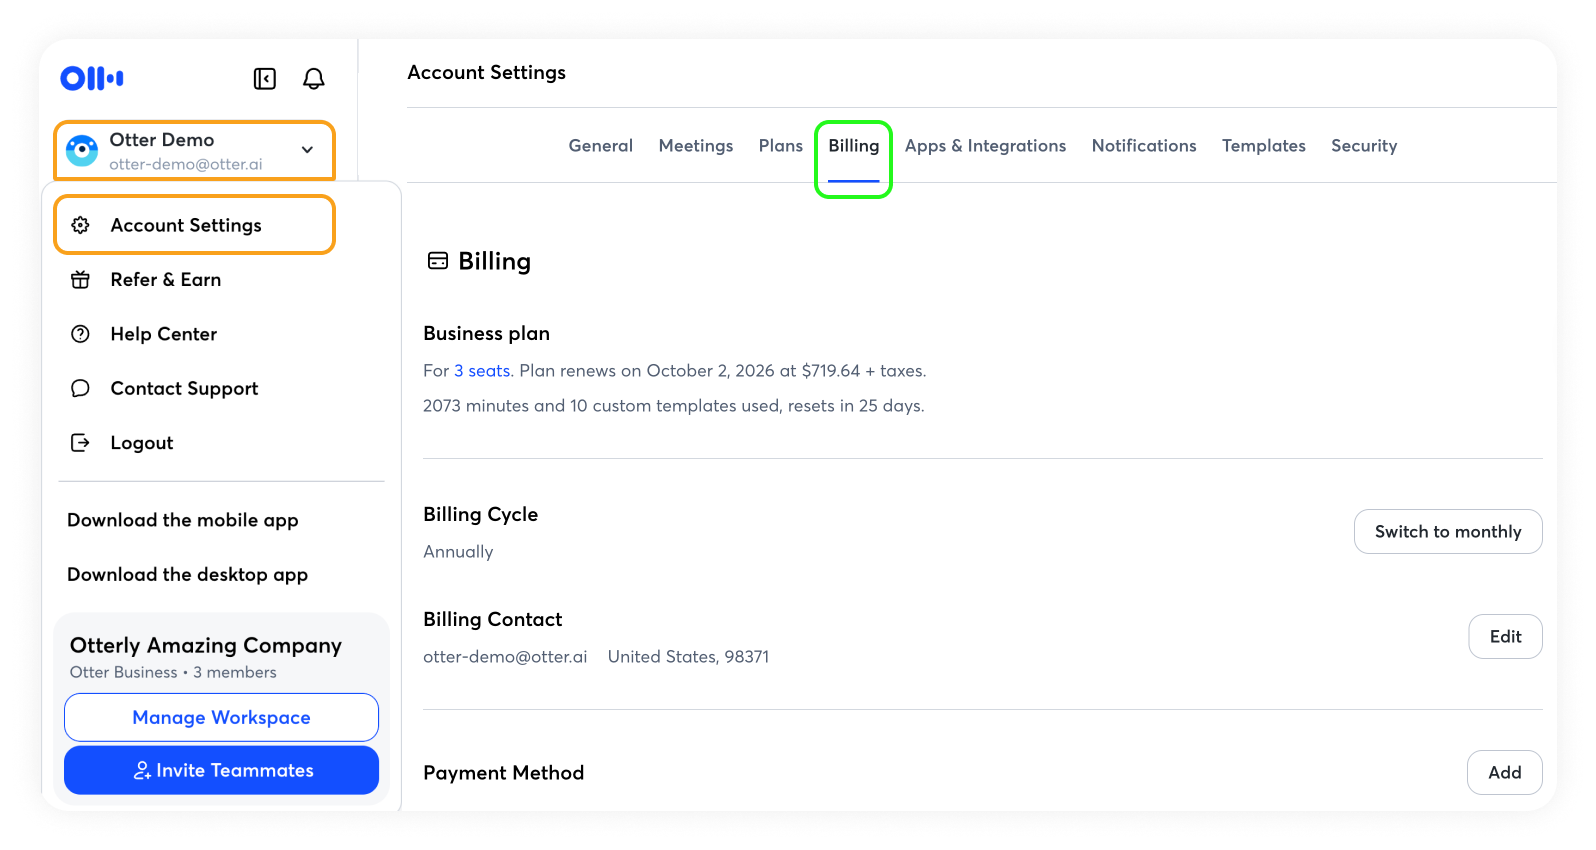Edit the Billing Contact
Image resolution: width=1596 pixels, height=850 pixels.
[x=1504, y=637]
